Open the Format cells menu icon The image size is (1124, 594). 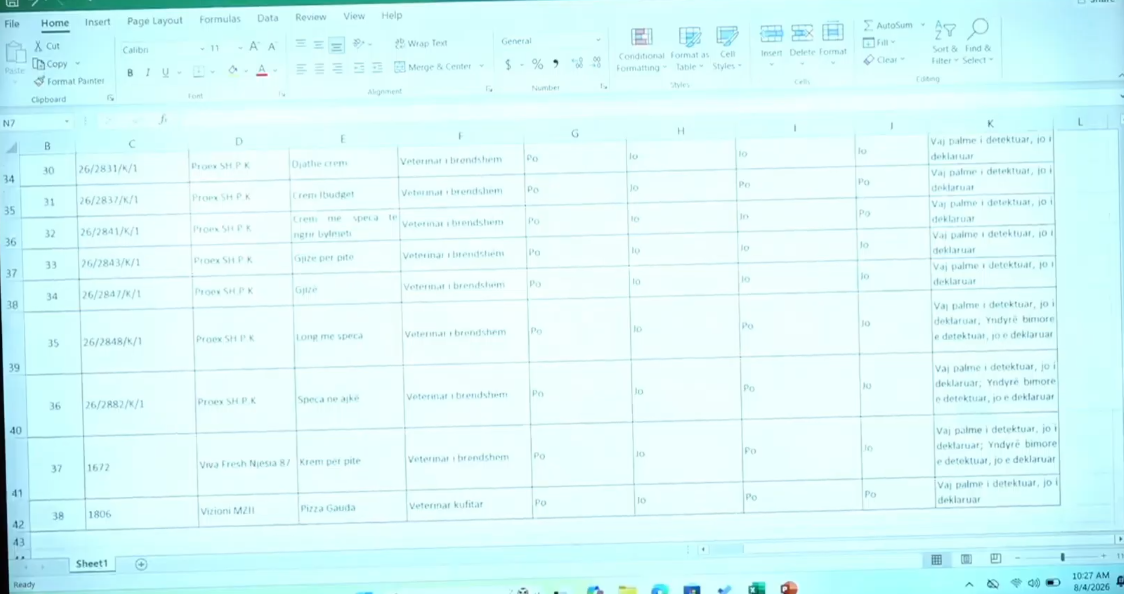pos(832,32)
